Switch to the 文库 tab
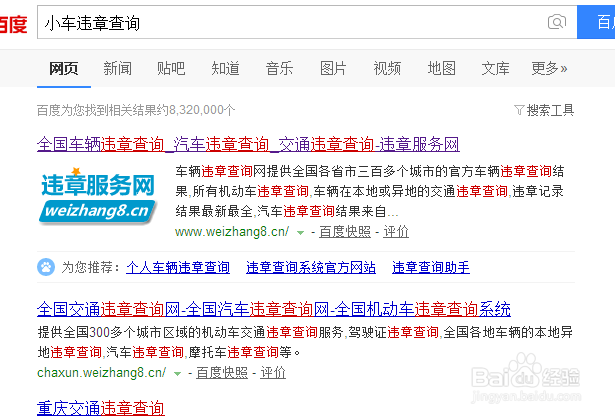This screenshot has height=418, width=615. pyautogui.click(x=495, y=69)
